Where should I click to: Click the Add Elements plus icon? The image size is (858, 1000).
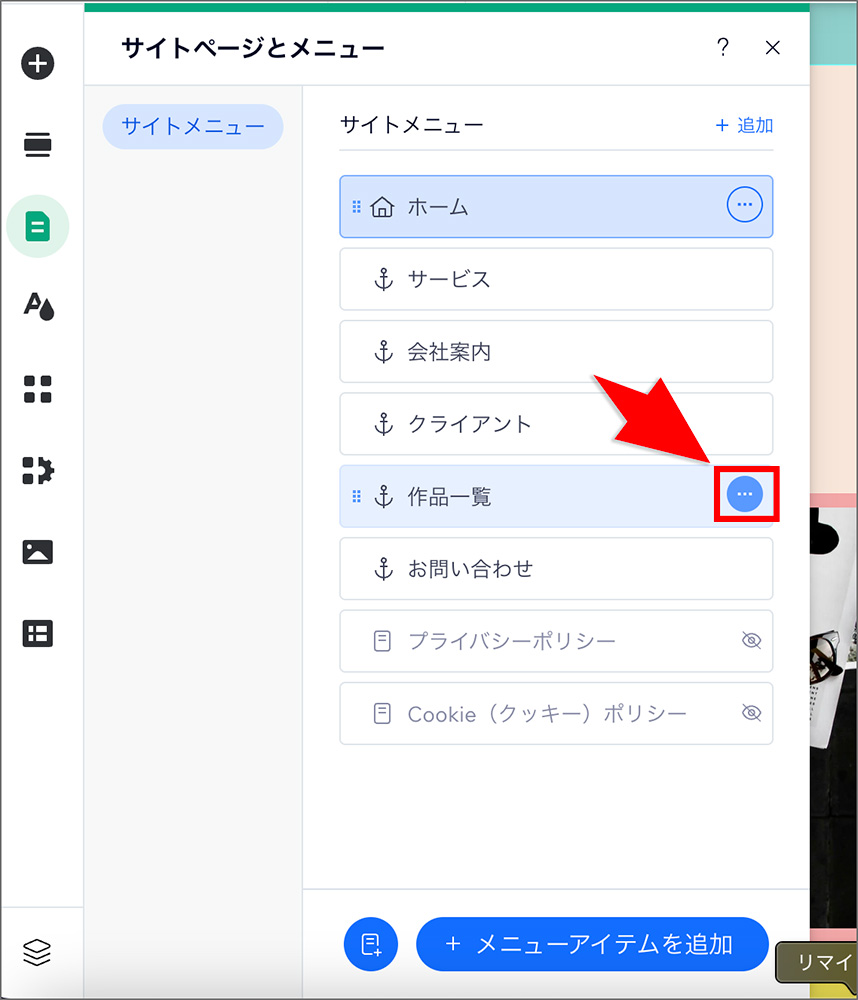pyautogui.click(x=38, y=63)
